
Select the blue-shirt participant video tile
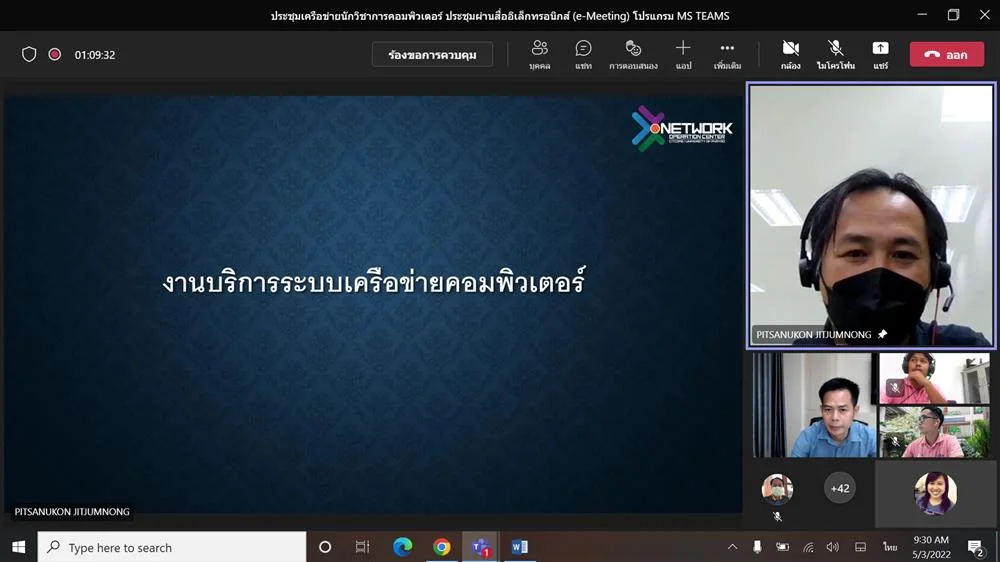pos(814,405)
